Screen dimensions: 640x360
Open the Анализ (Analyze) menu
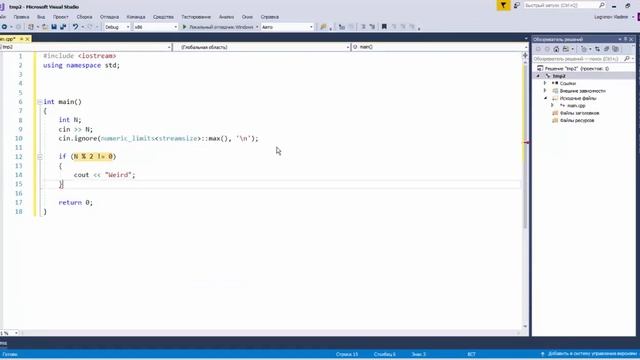[226, 17]
